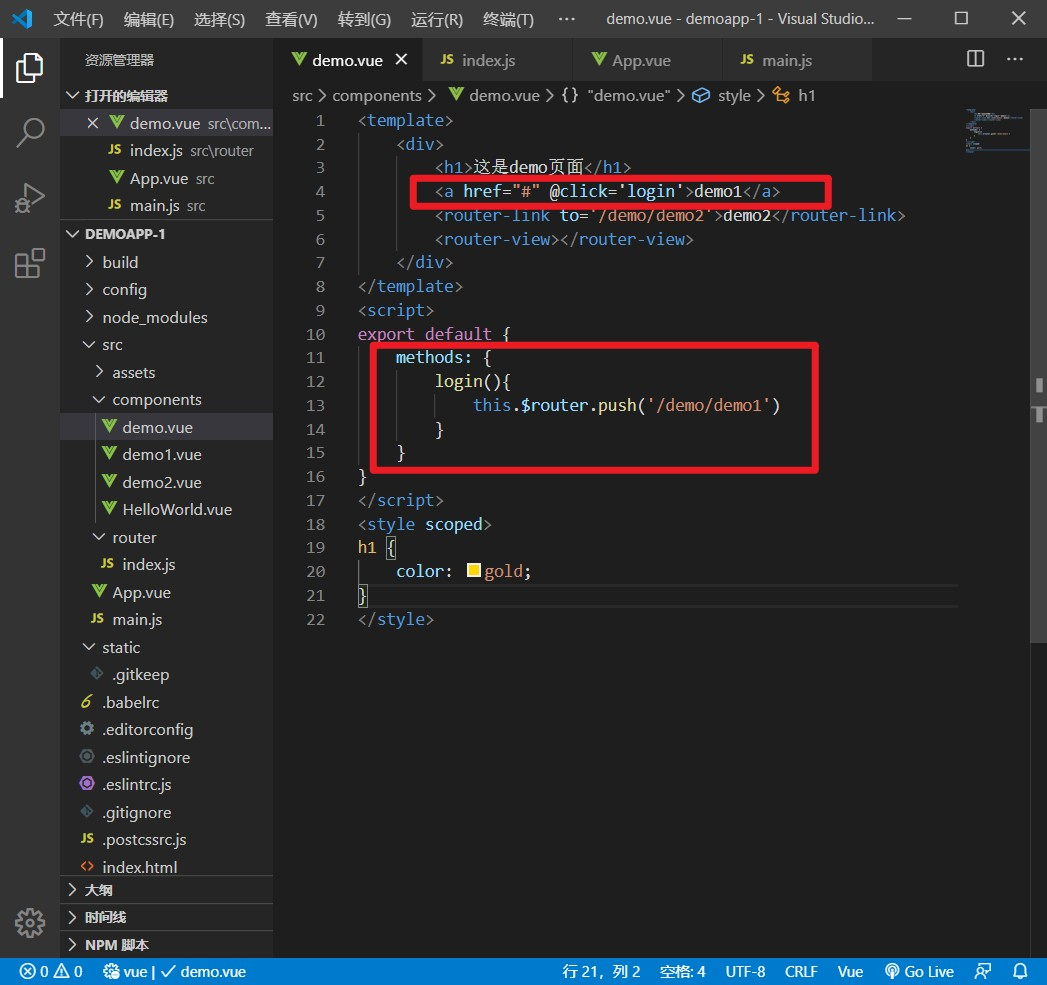
Task: Click the Vue language mode indicator
Action: click(850, 971)
